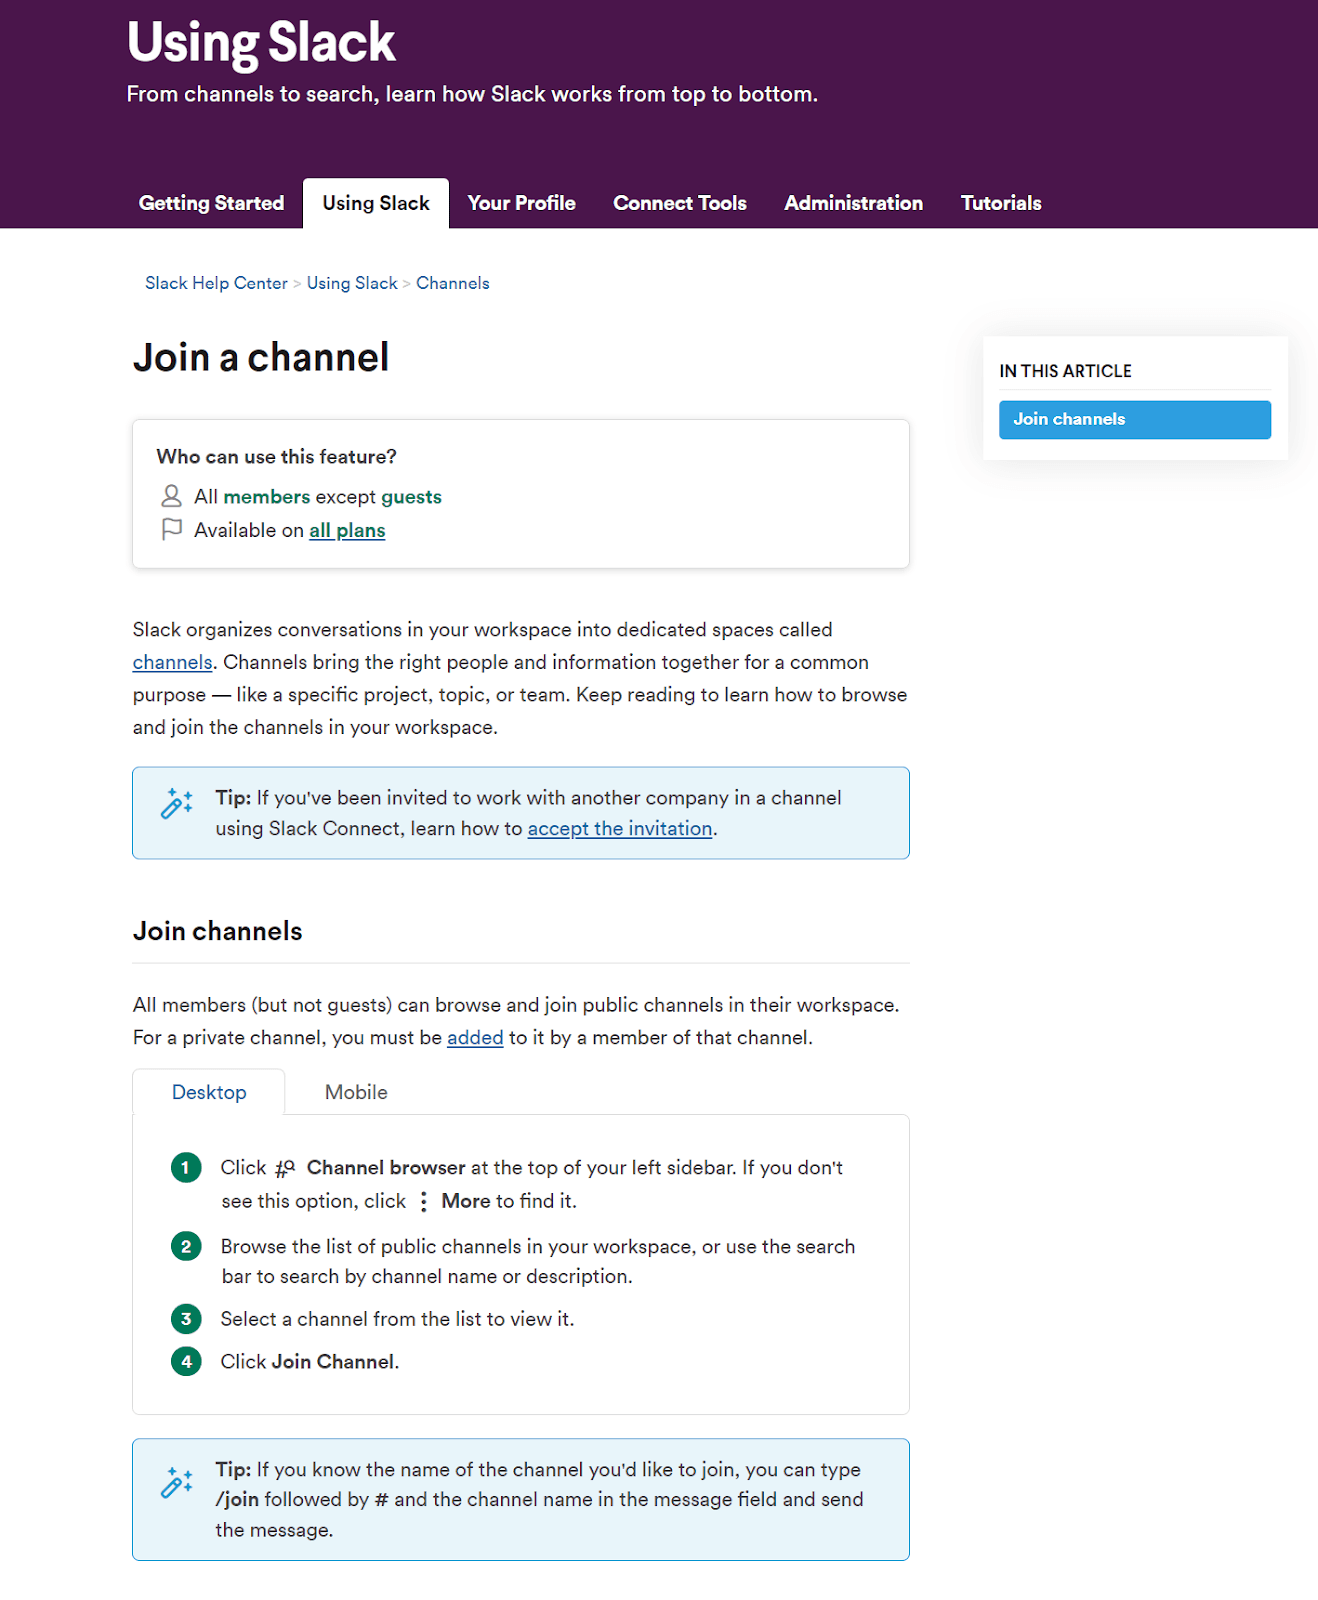1318x1600 pixels.
Task: Open the Getting Started tab
Action: 211,203
